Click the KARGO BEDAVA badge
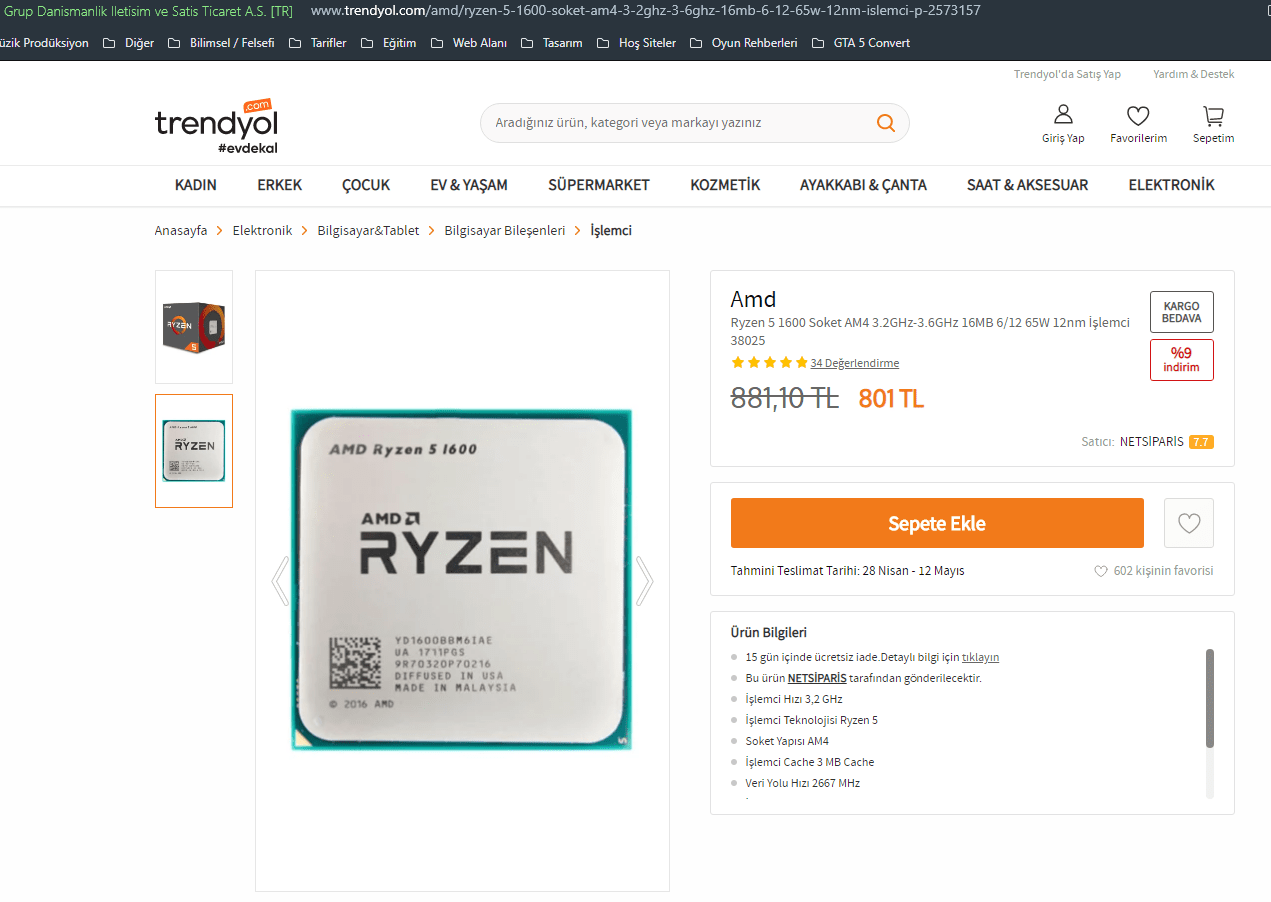 1182,312
